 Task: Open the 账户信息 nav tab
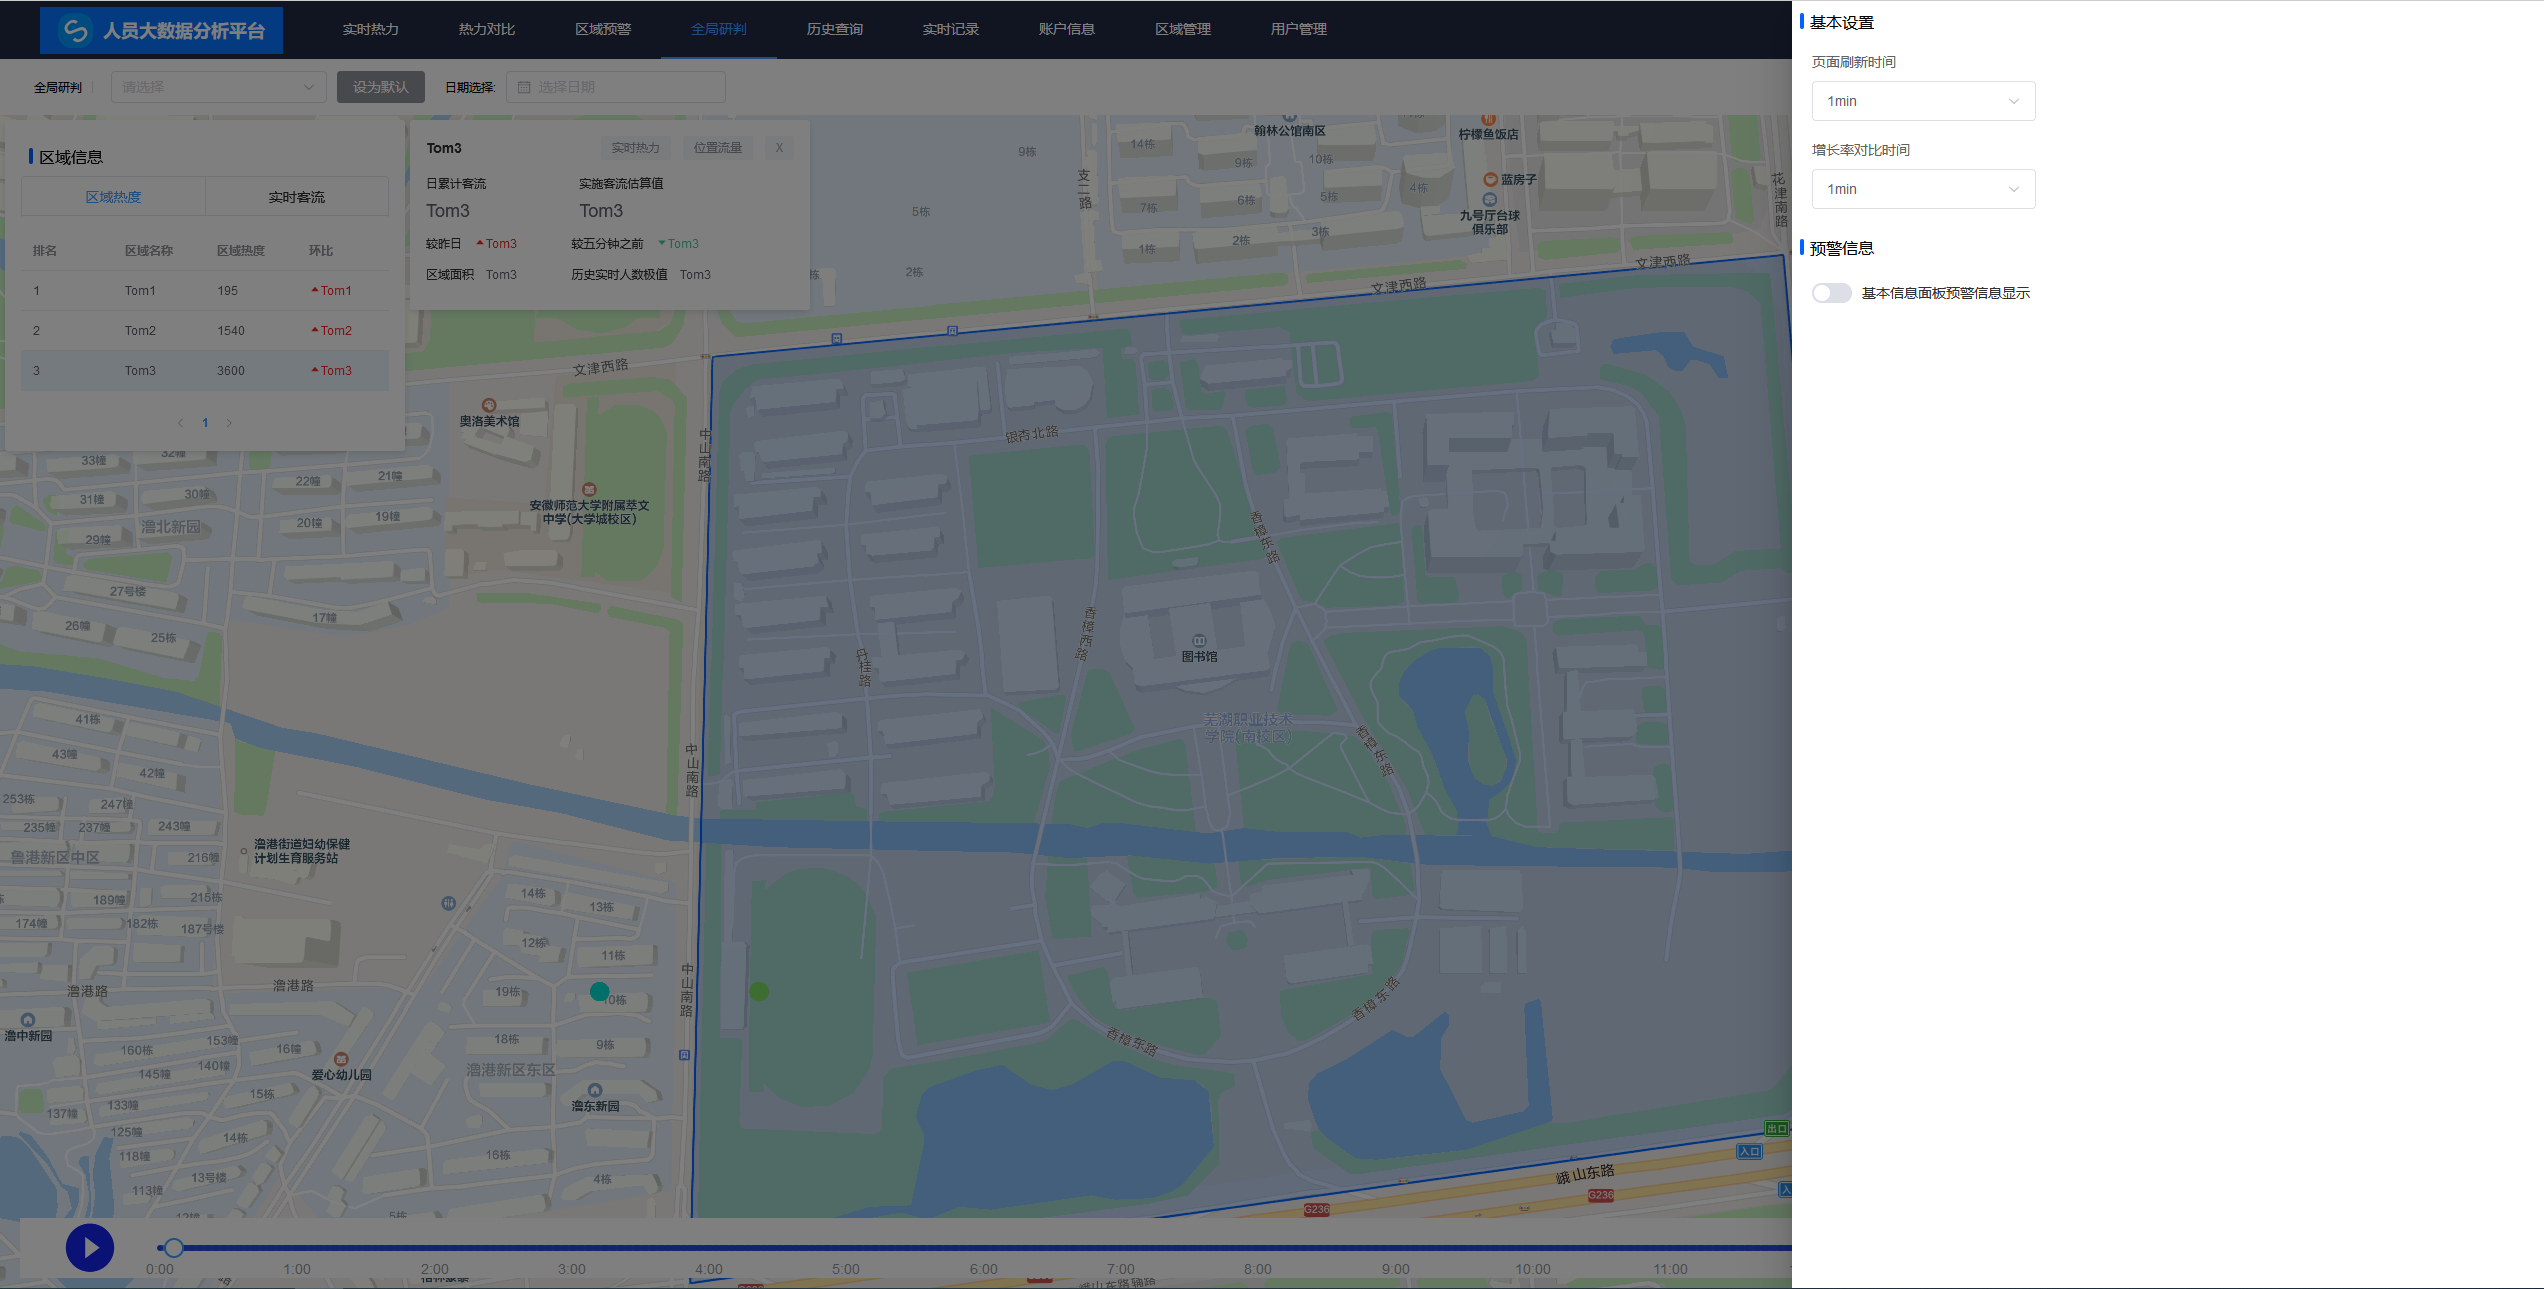tap(1067, 29)
